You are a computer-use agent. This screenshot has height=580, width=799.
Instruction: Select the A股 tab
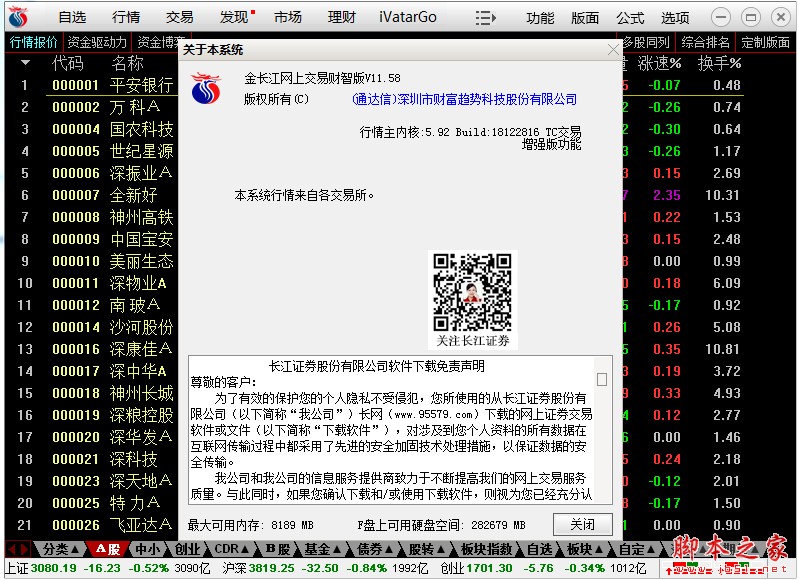pos(108,549)
